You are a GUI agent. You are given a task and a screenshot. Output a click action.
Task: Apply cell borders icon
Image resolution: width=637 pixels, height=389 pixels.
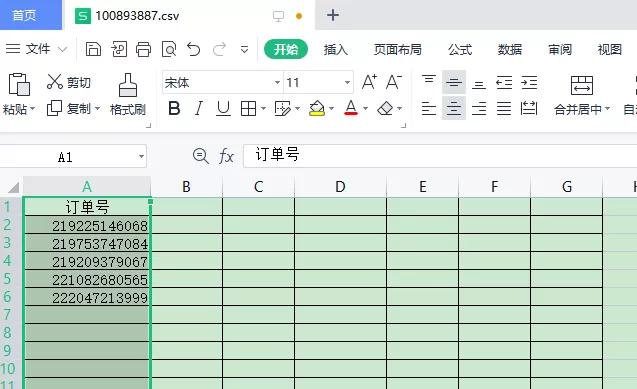(x=248, y=108)
